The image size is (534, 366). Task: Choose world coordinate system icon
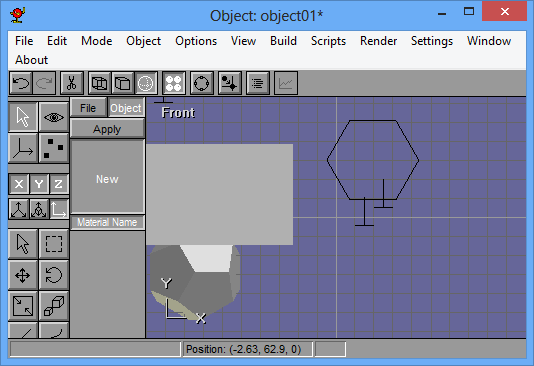point(19,209)
